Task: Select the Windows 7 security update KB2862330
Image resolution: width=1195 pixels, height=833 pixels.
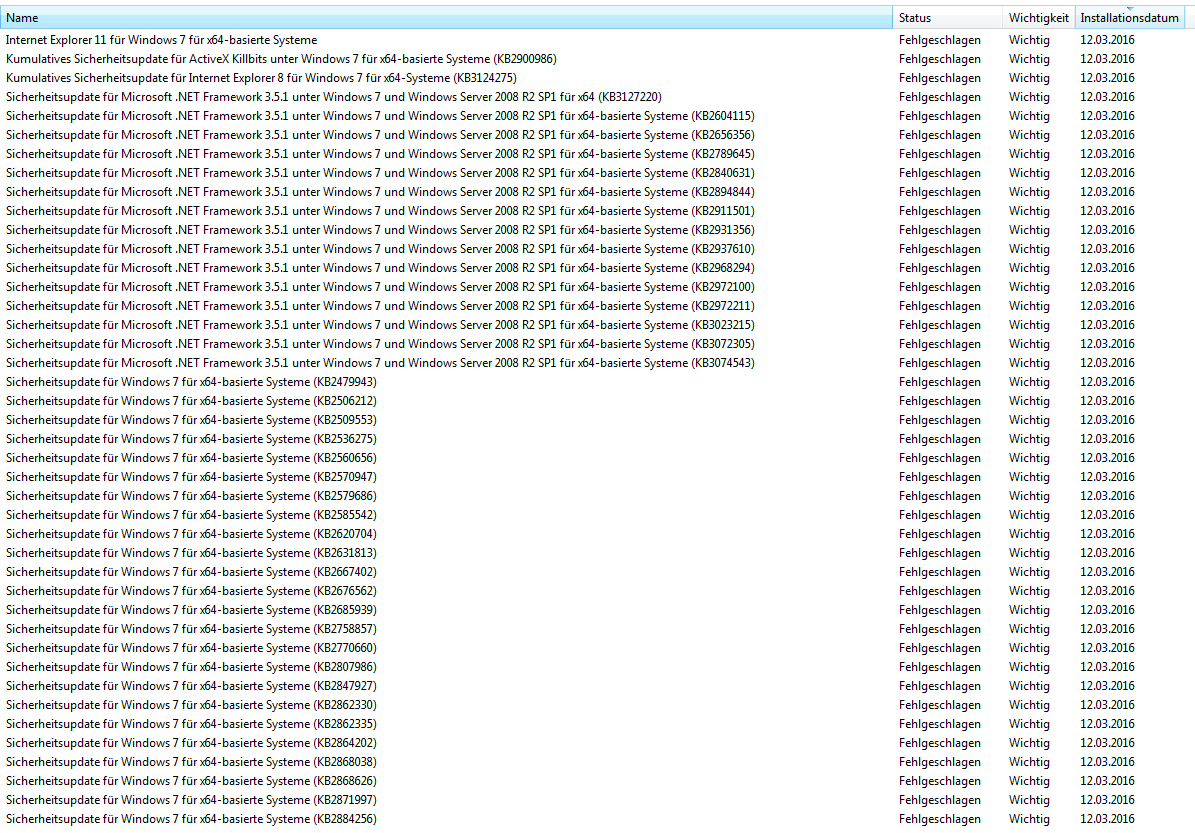Action: [191, 705]
